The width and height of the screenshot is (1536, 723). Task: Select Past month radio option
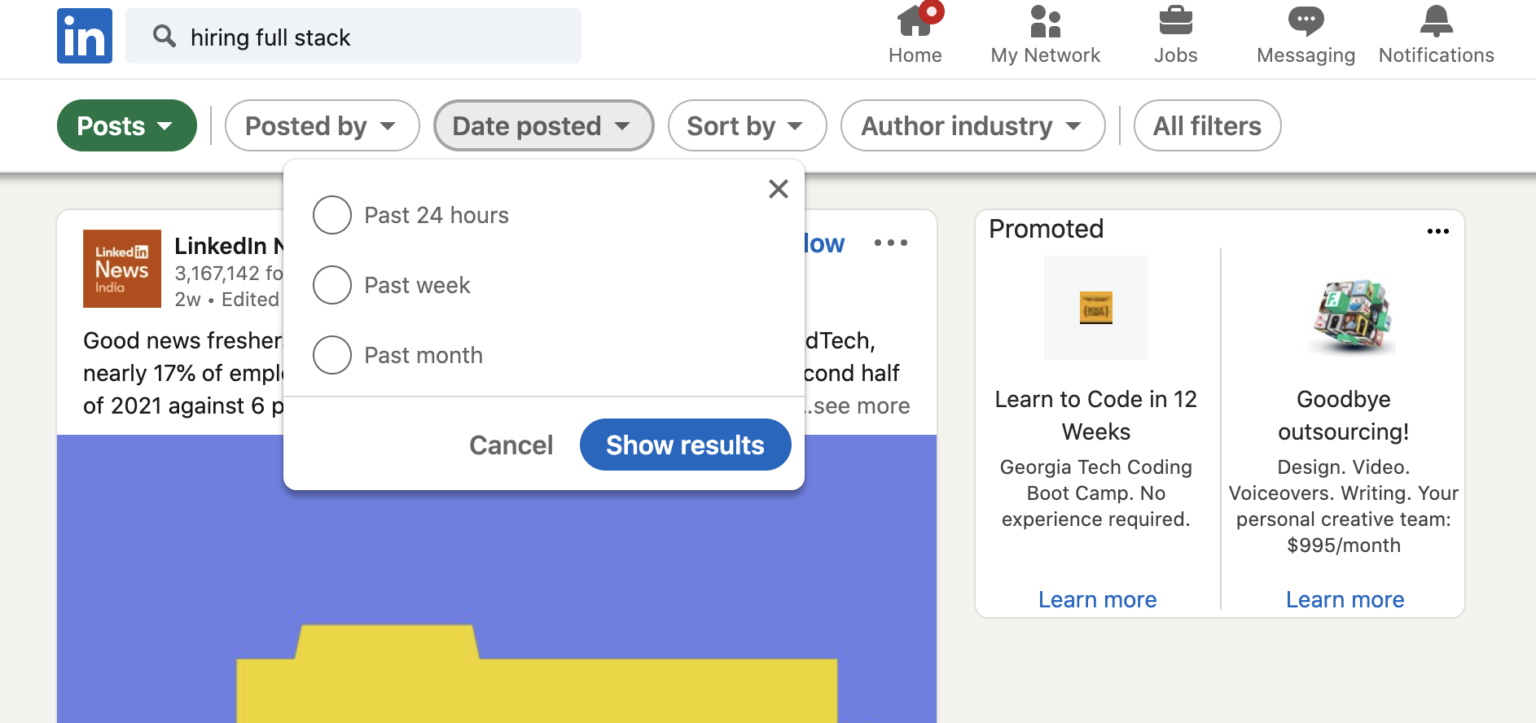332,355
